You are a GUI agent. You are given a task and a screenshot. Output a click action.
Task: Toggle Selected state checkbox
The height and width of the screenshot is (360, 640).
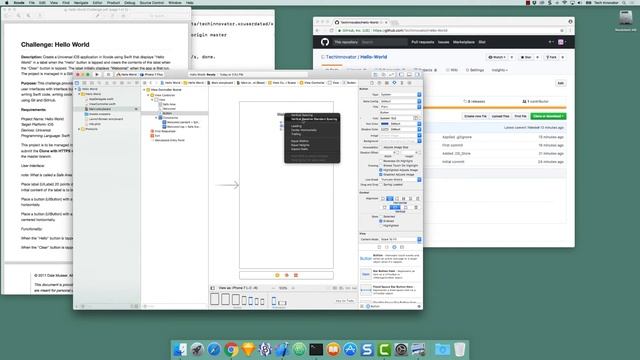(x=381, y=217)
